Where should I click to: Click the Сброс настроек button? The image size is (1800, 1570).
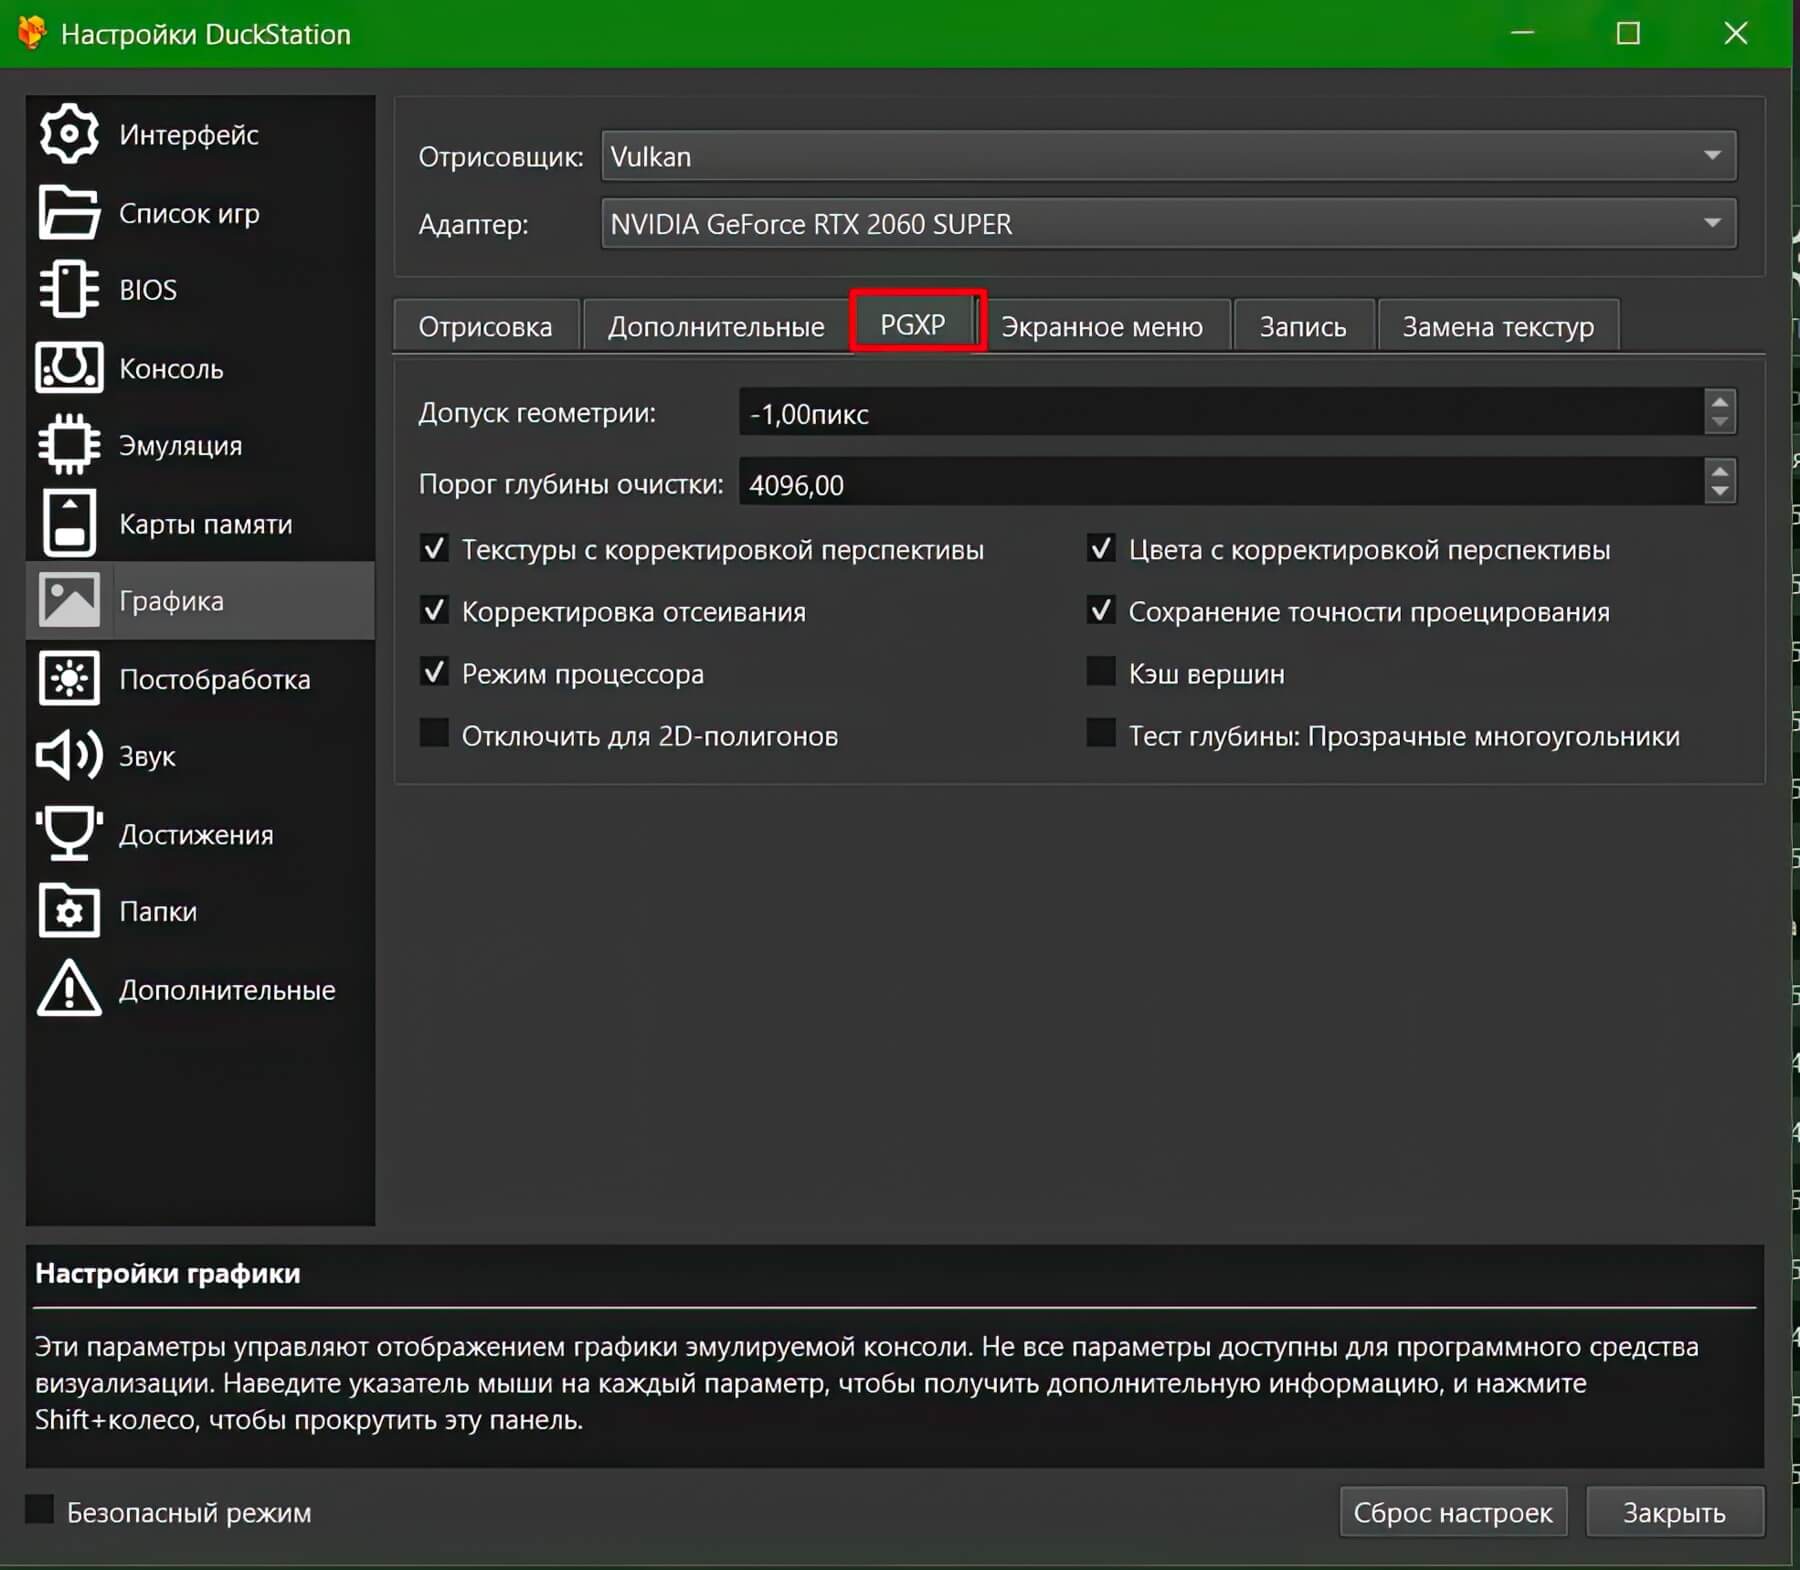(1453, 1512)
